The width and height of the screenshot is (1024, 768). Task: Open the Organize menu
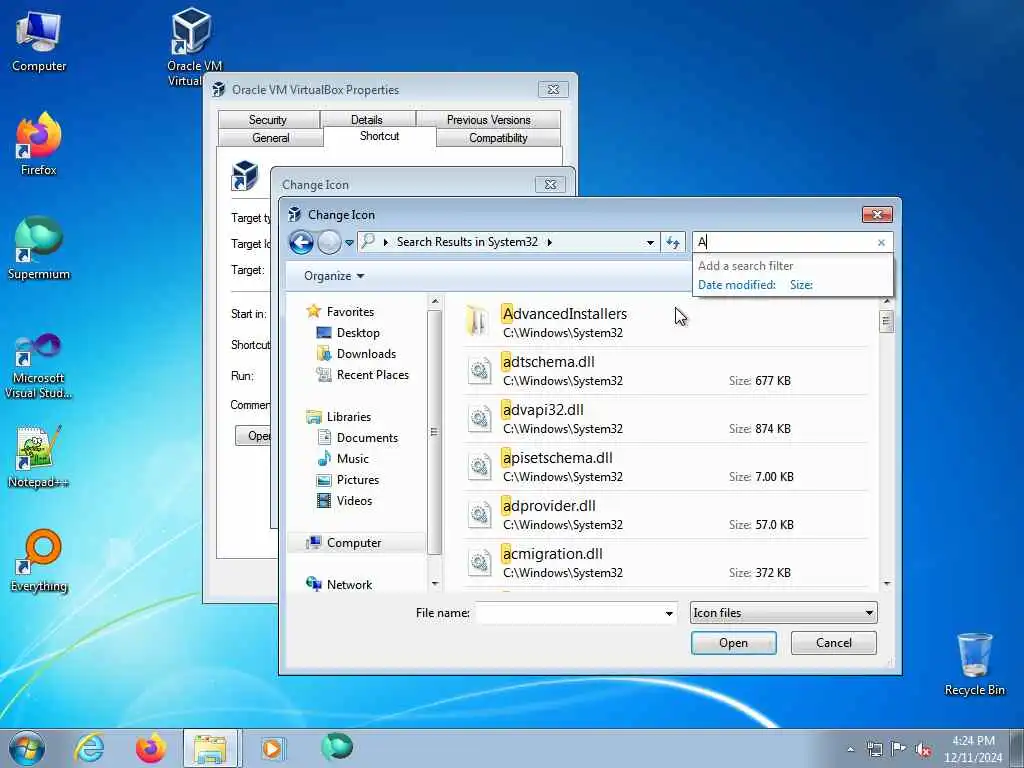(x=334, y=276)
